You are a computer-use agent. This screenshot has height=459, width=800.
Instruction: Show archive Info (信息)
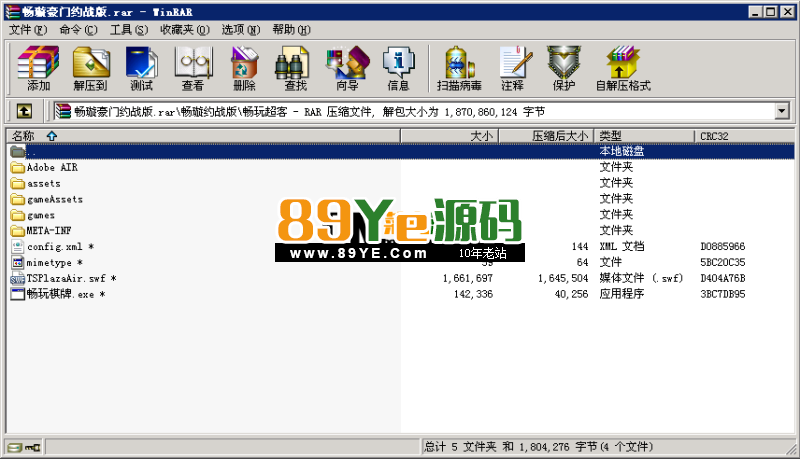tap(398, 68)
